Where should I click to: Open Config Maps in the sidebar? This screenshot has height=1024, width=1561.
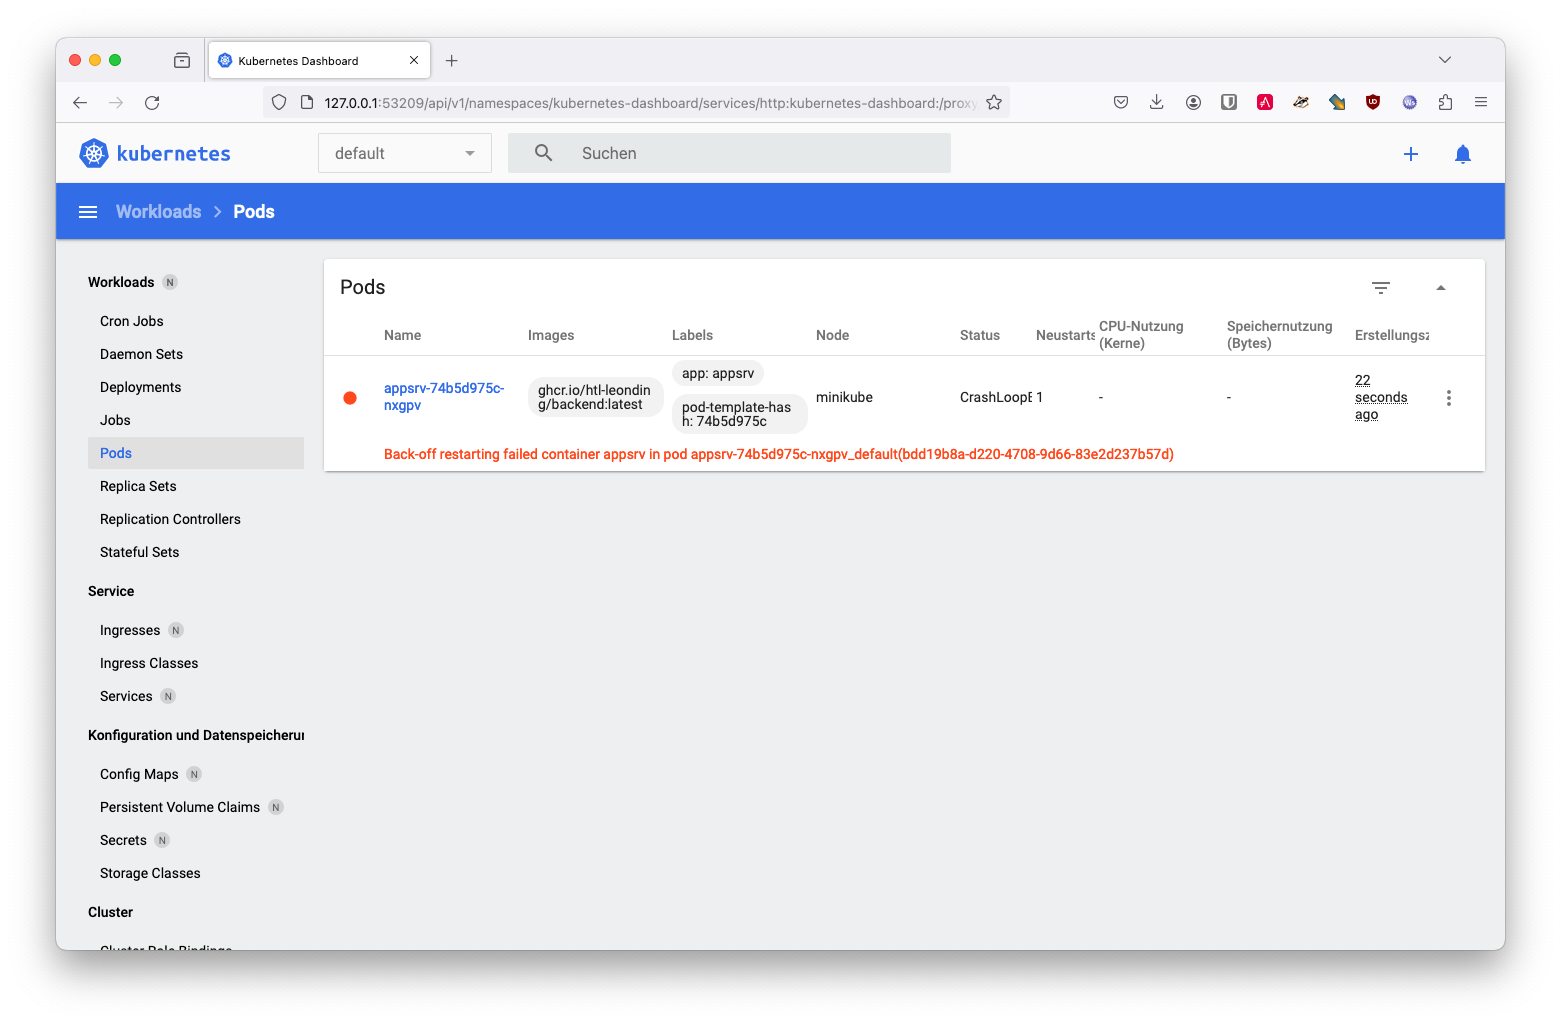(x=139, y=774)
